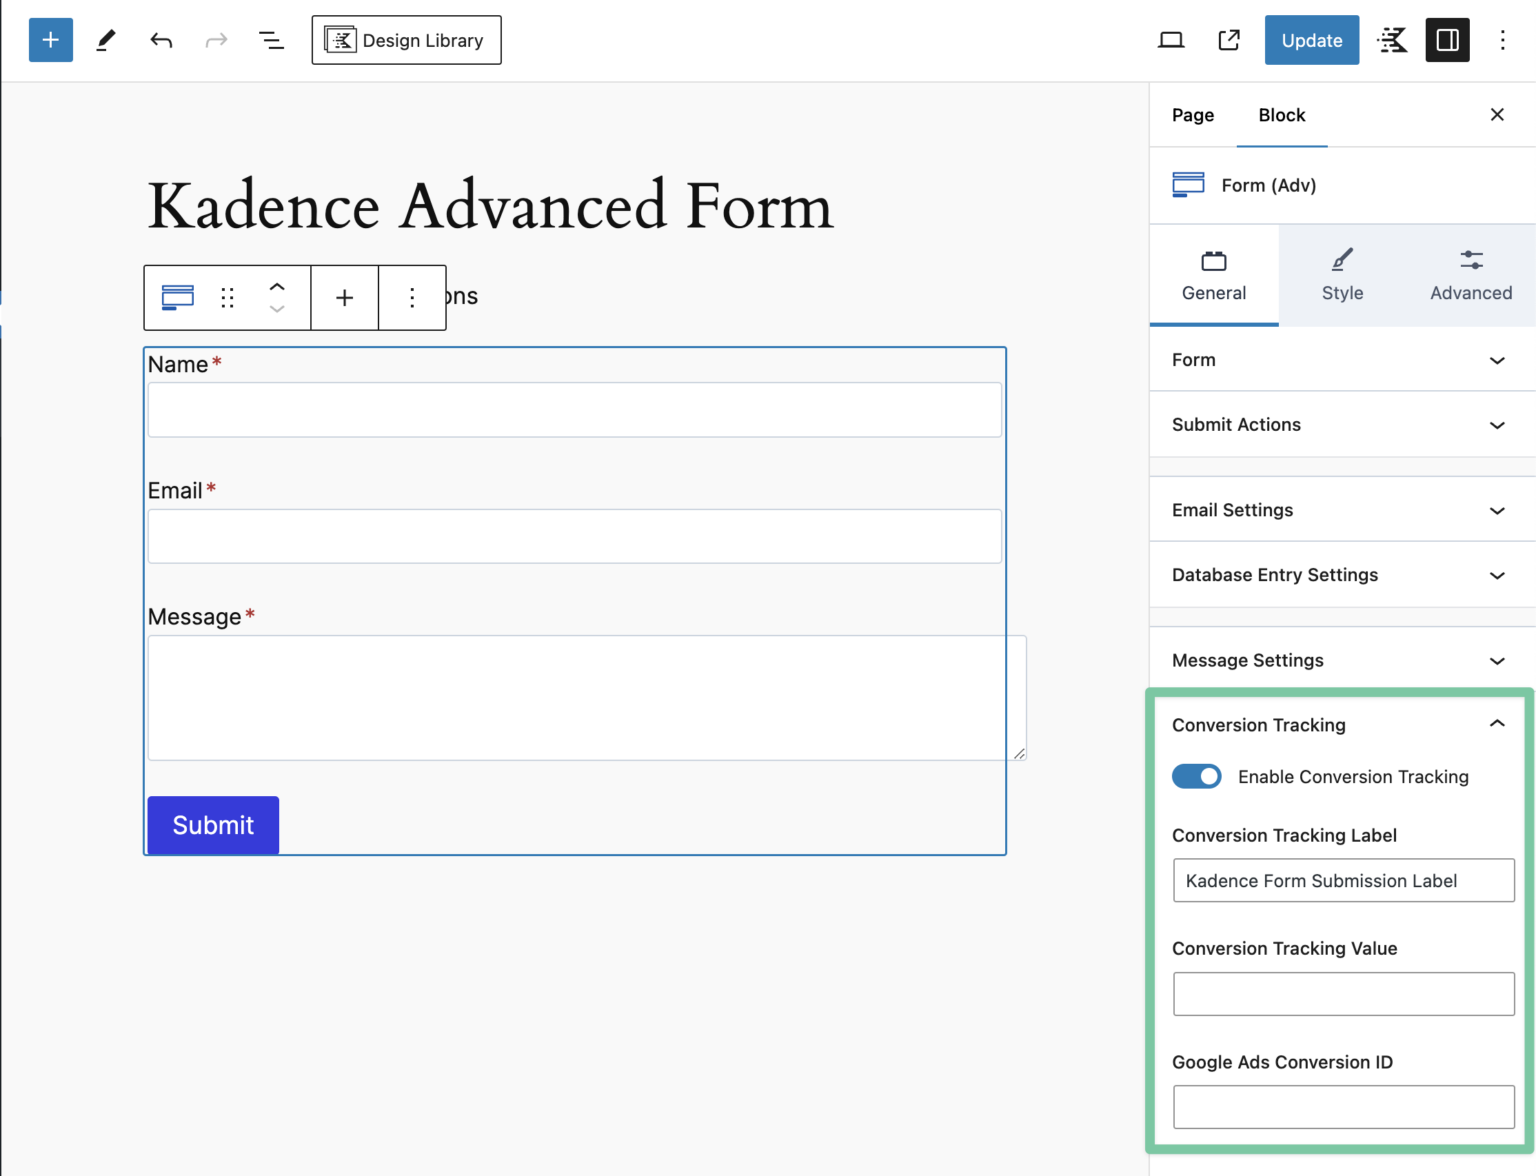Image resolution: width=1536 pixels, height=1176 pixels.
Task: Open the Advanced settings tab
Action: click(1471, 276)
